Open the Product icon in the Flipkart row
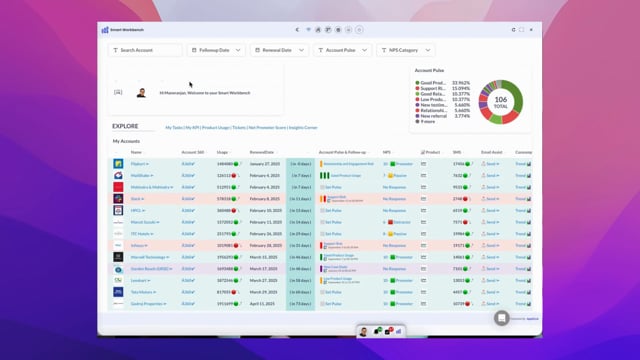The height and width of the screenshot is (360, 640). tap(423, 164)
